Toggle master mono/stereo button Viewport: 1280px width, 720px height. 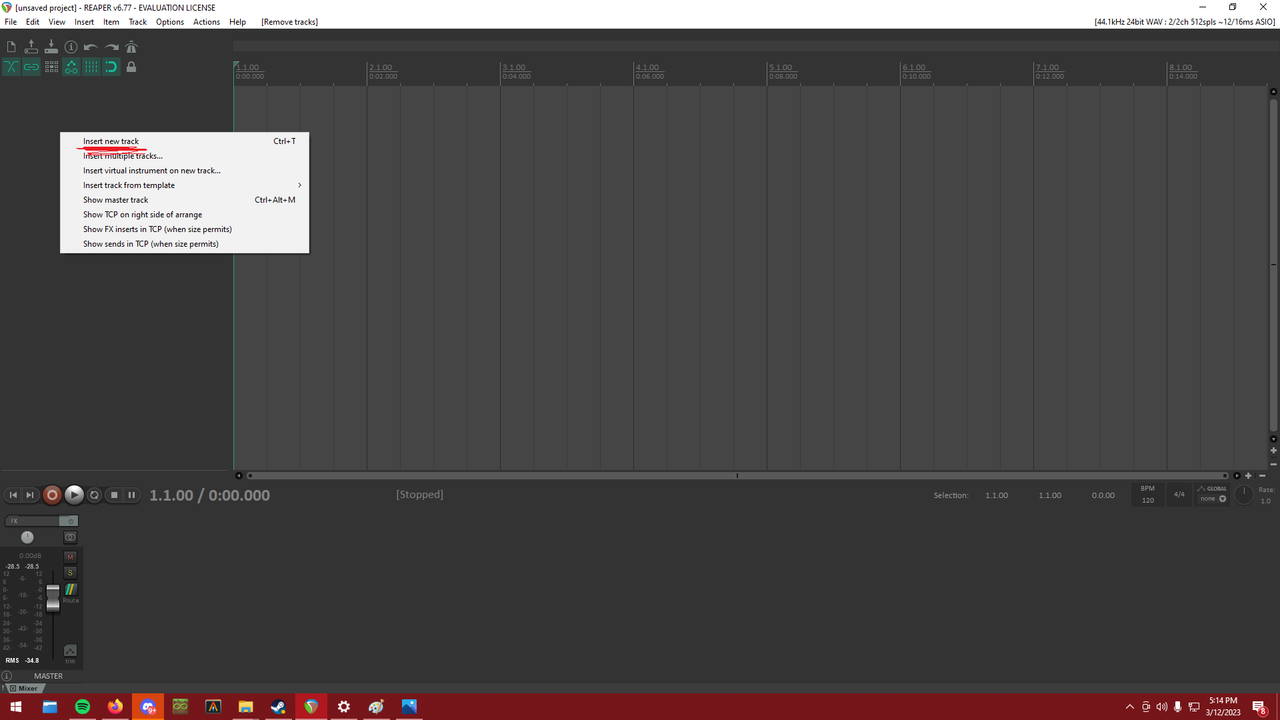[x=70, y=538]
